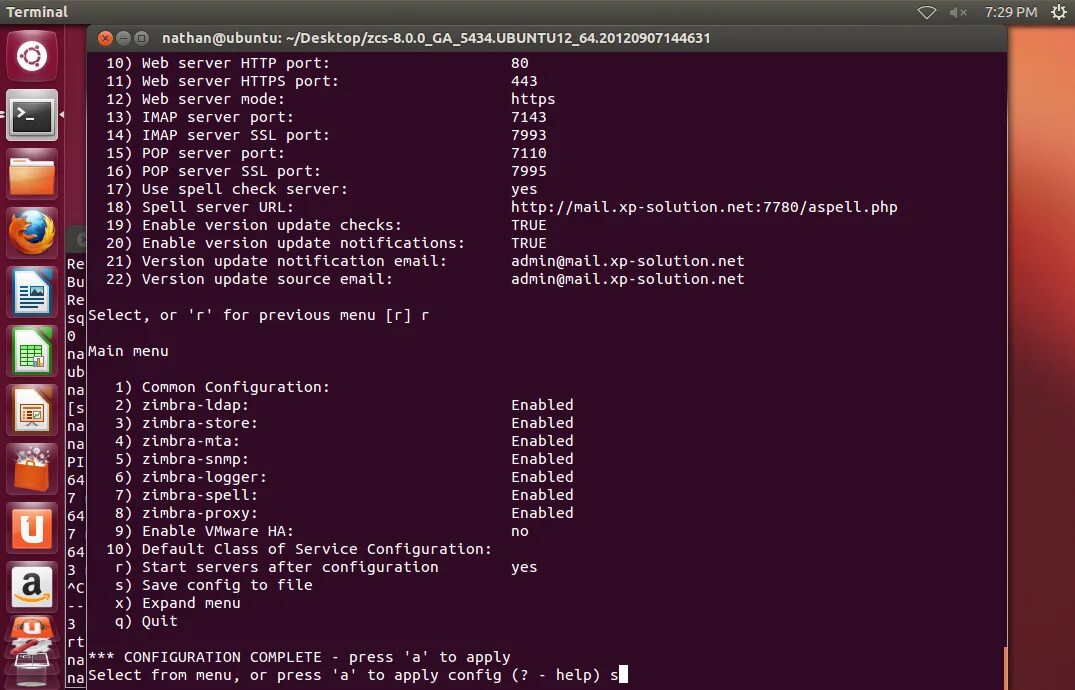
Task: Click the 'Web server mode:' https value
Action: point(533,99)
